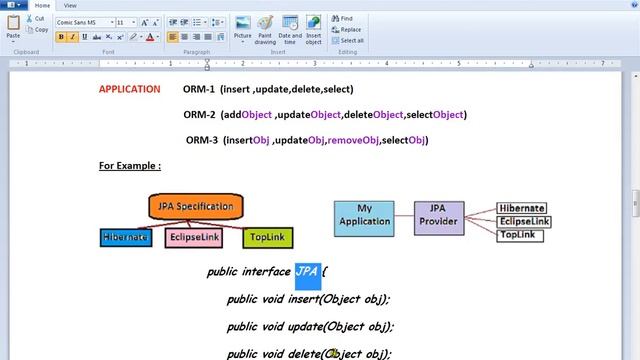This screenshot has height=360, width=640.
Task: Copy the selected text
Action: pyautogui.click(x=37, y=30)
